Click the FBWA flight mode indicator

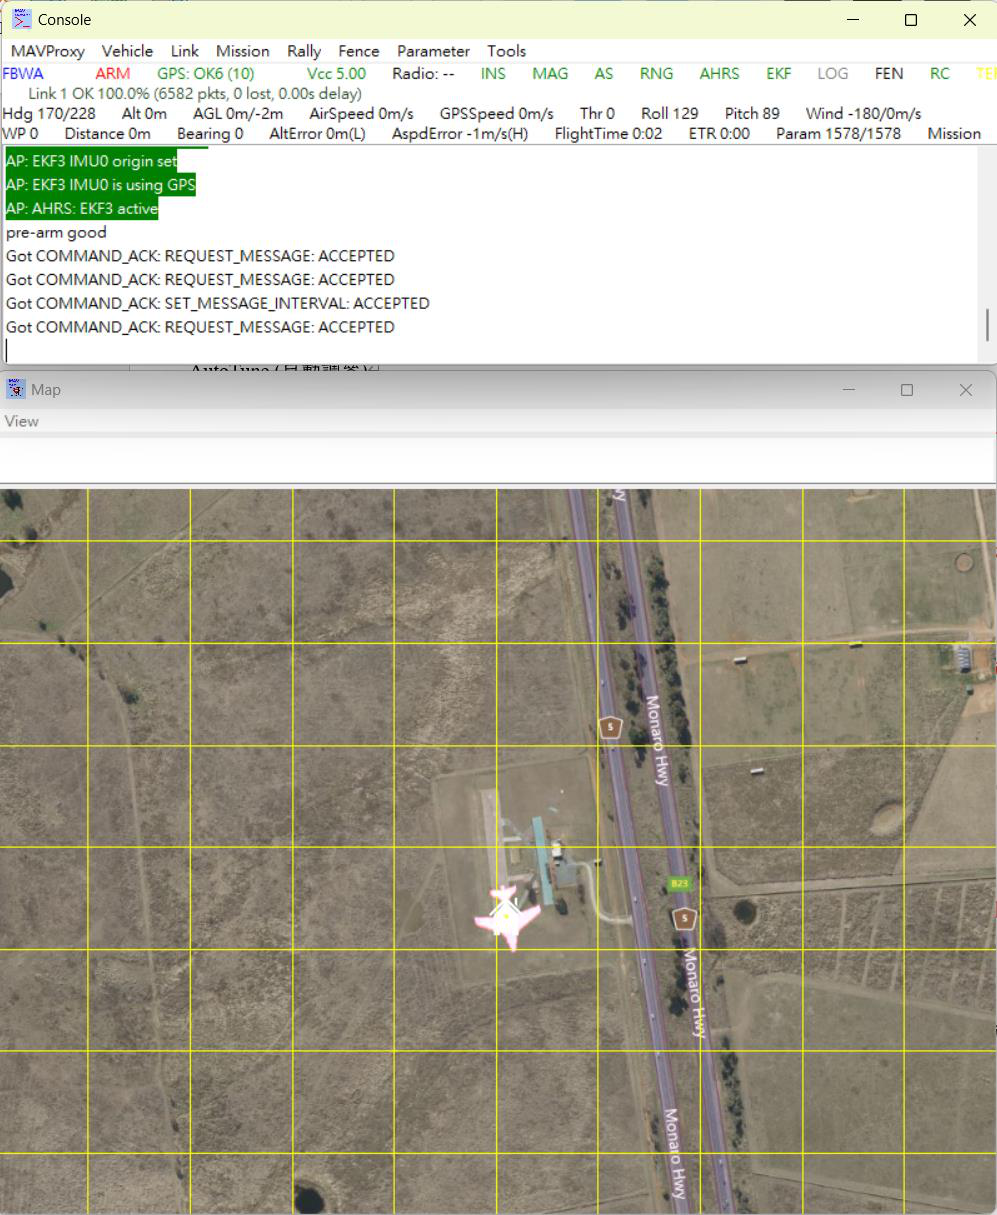coord(23,73)
